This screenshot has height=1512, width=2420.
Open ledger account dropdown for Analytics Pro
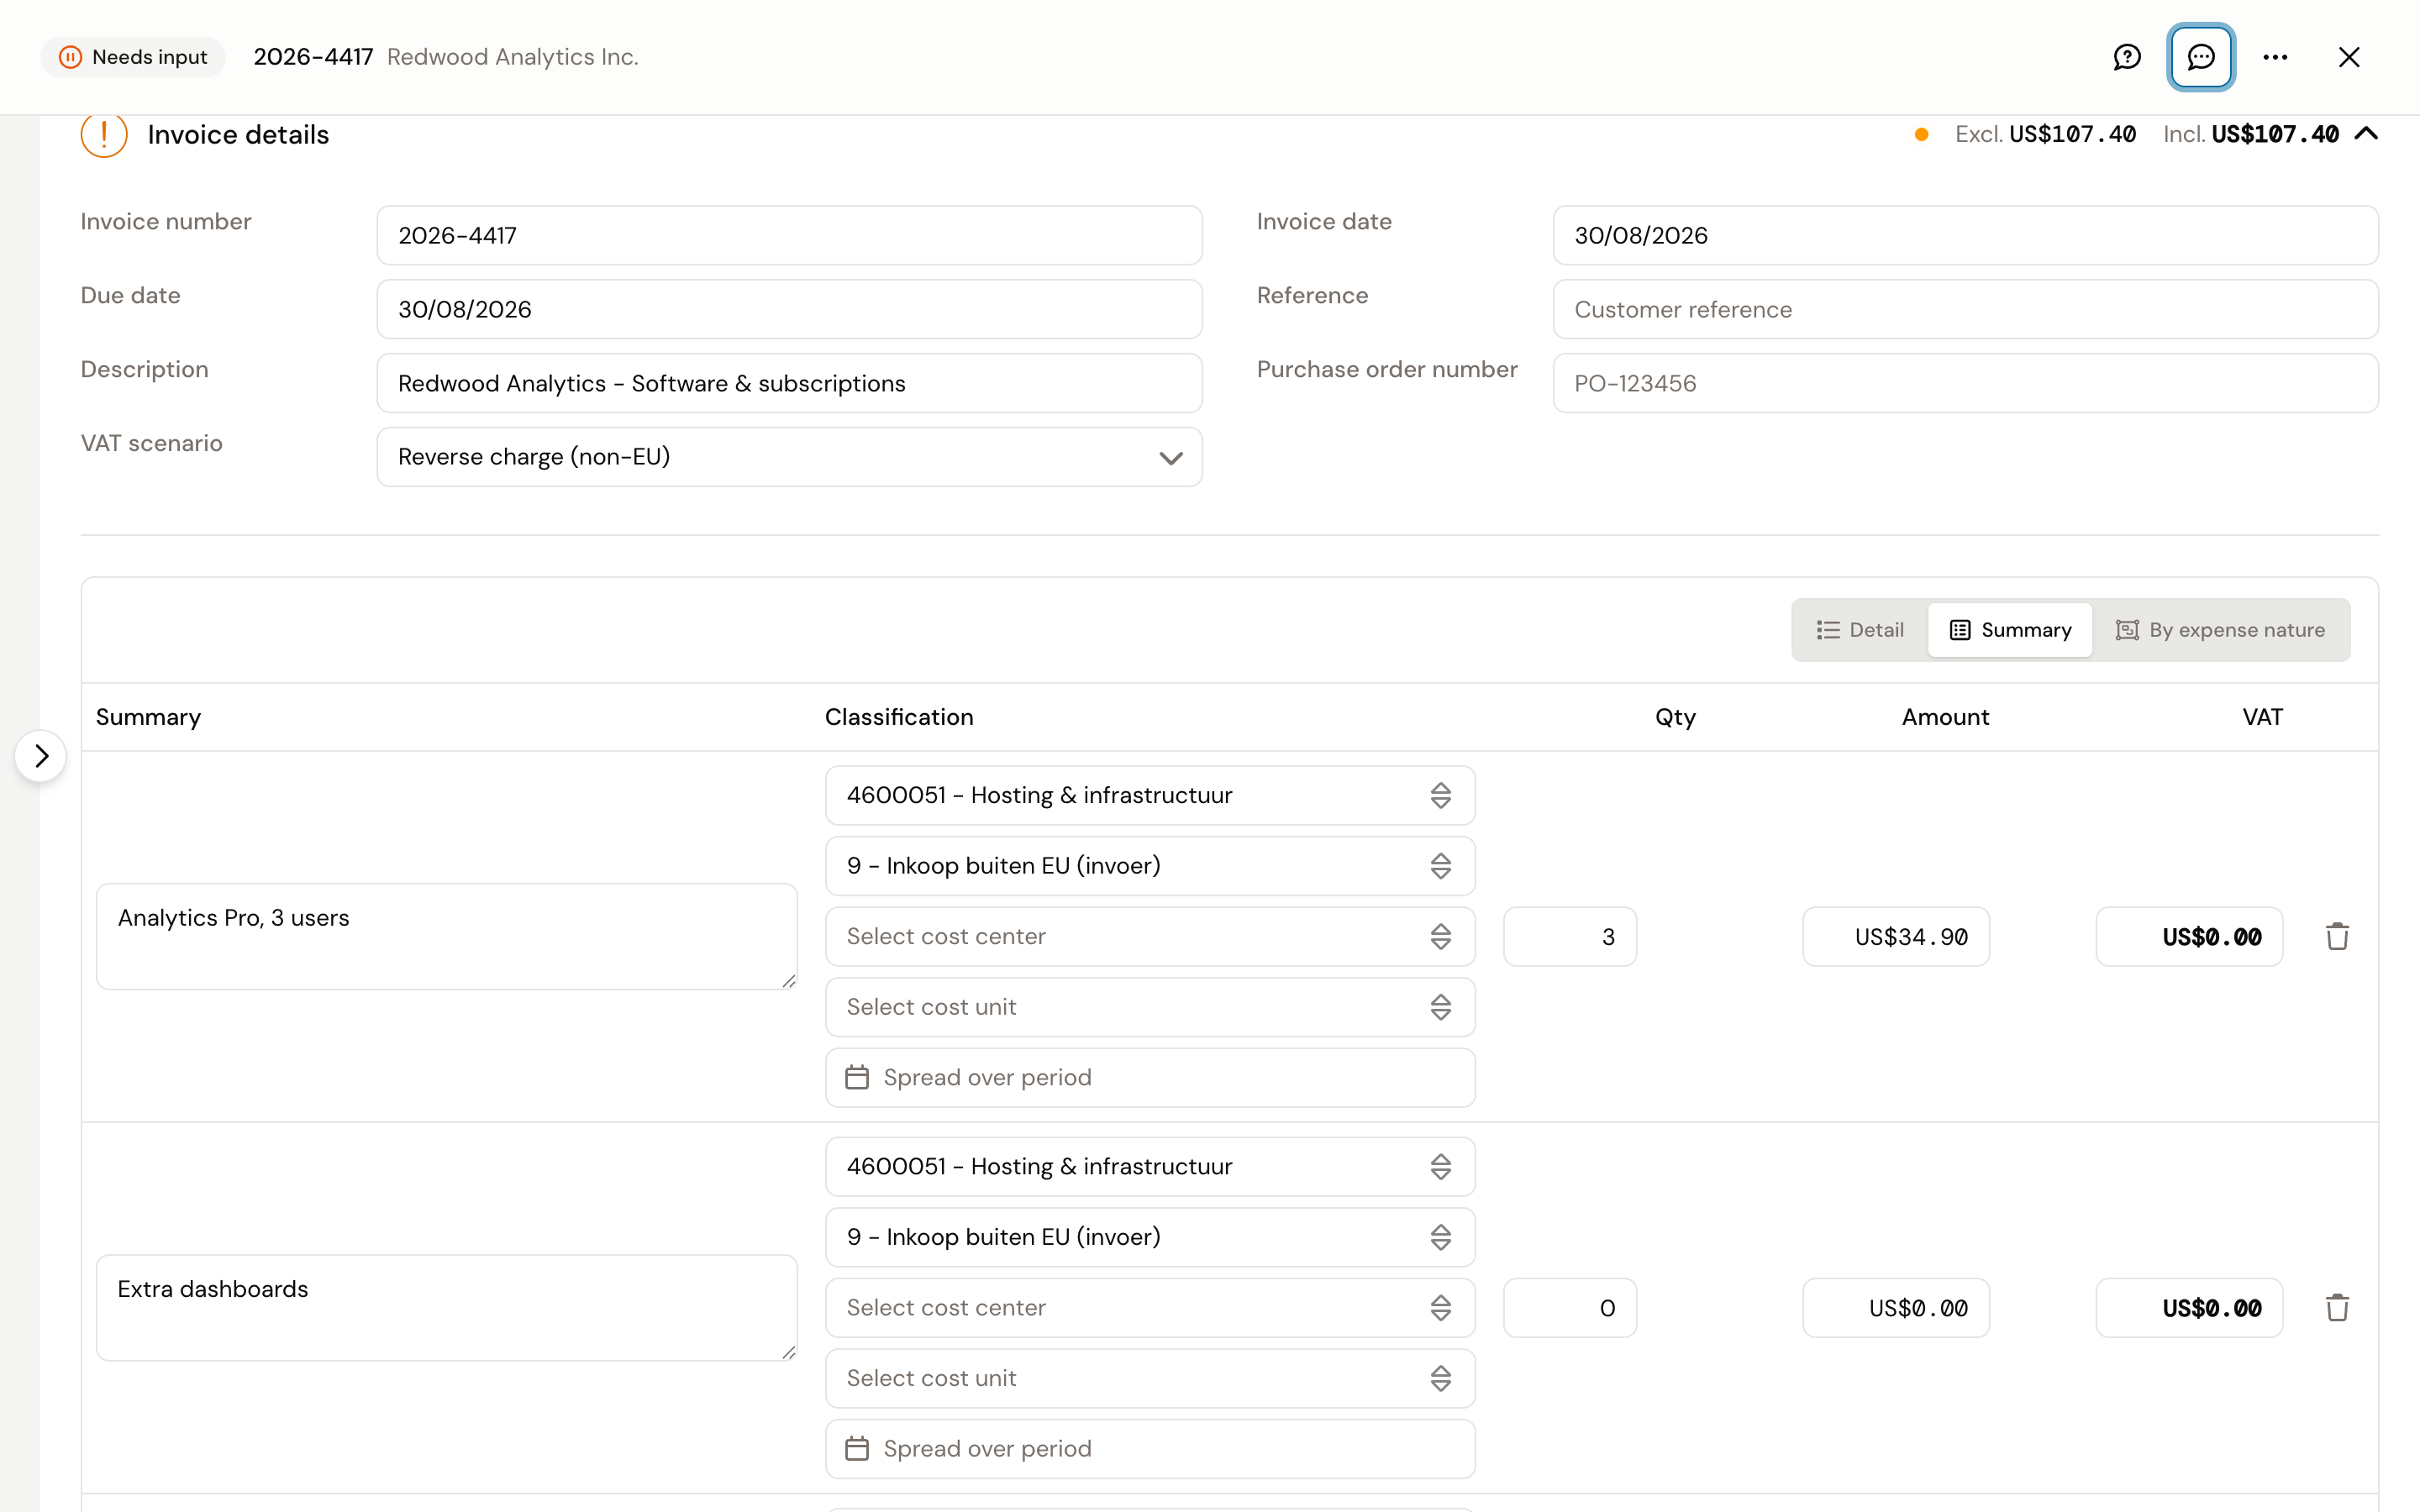(1150, 796)
